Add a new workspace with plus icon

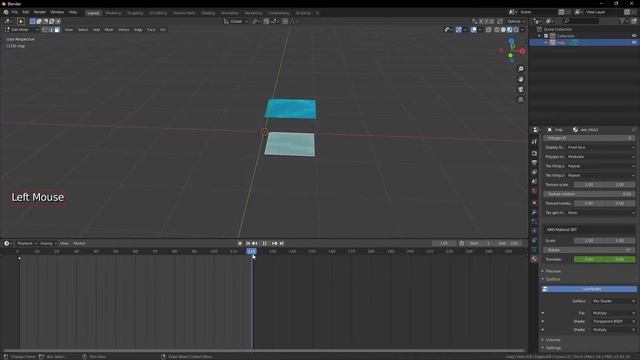pos(318,13)
